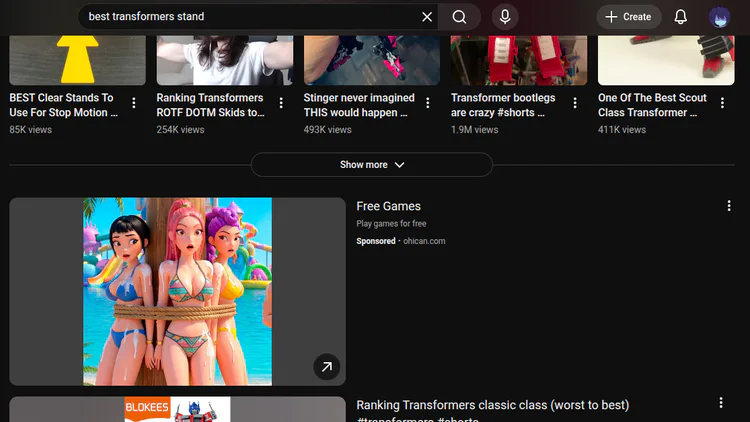Open 'Transformer bootlegs are crazy #shorts' title

click(503, 105)
